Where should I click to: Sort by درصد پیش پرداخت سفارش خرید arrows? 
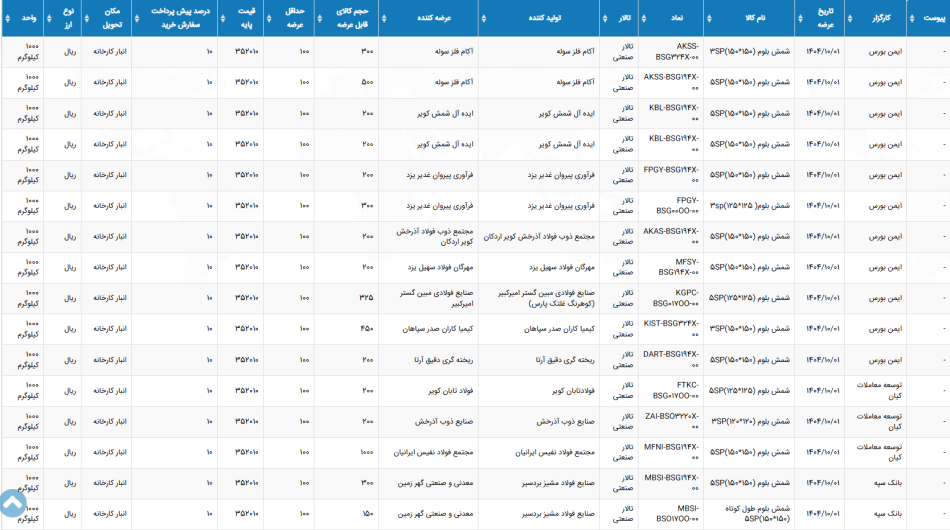(x=136, y=18)
